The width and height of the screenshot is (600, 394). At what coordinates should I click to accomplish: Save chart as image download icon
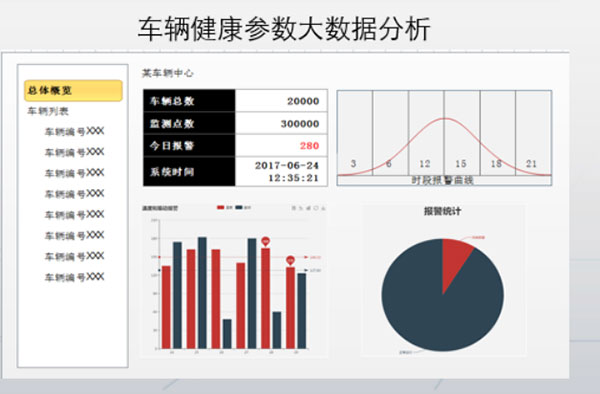(323, 208)
